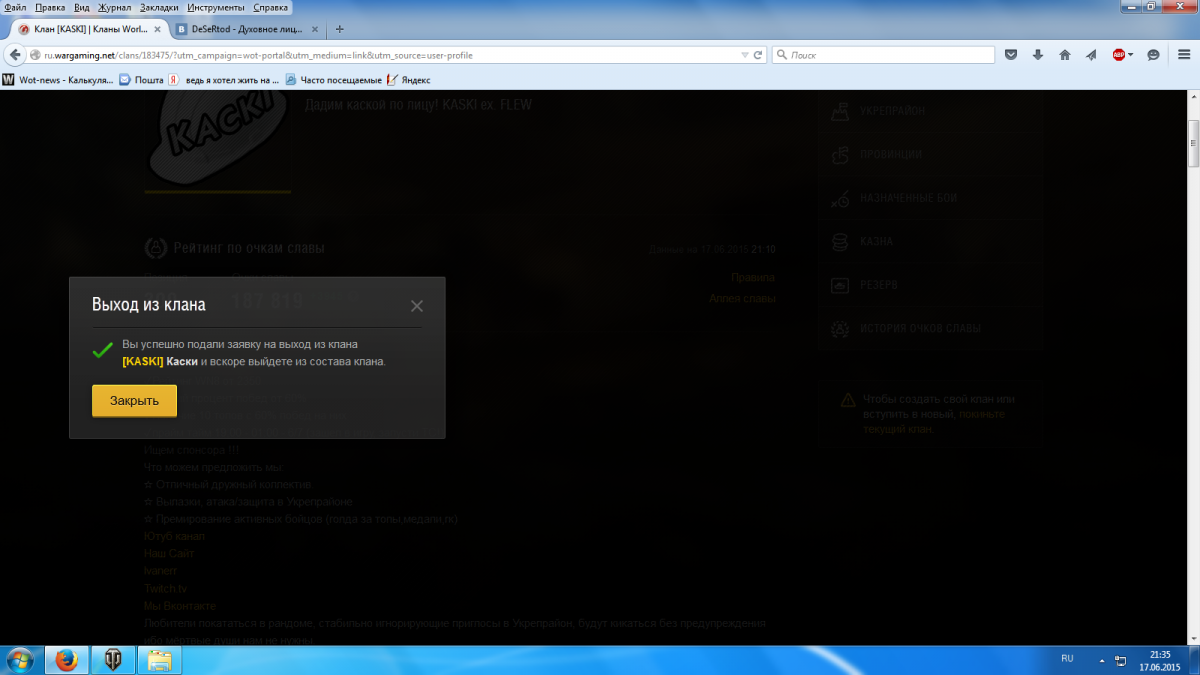Image resolution: width=1200 pixels, height=675 pixels.
Task: Click the Ютуб канал link
Action: click(x=174, y=536)
